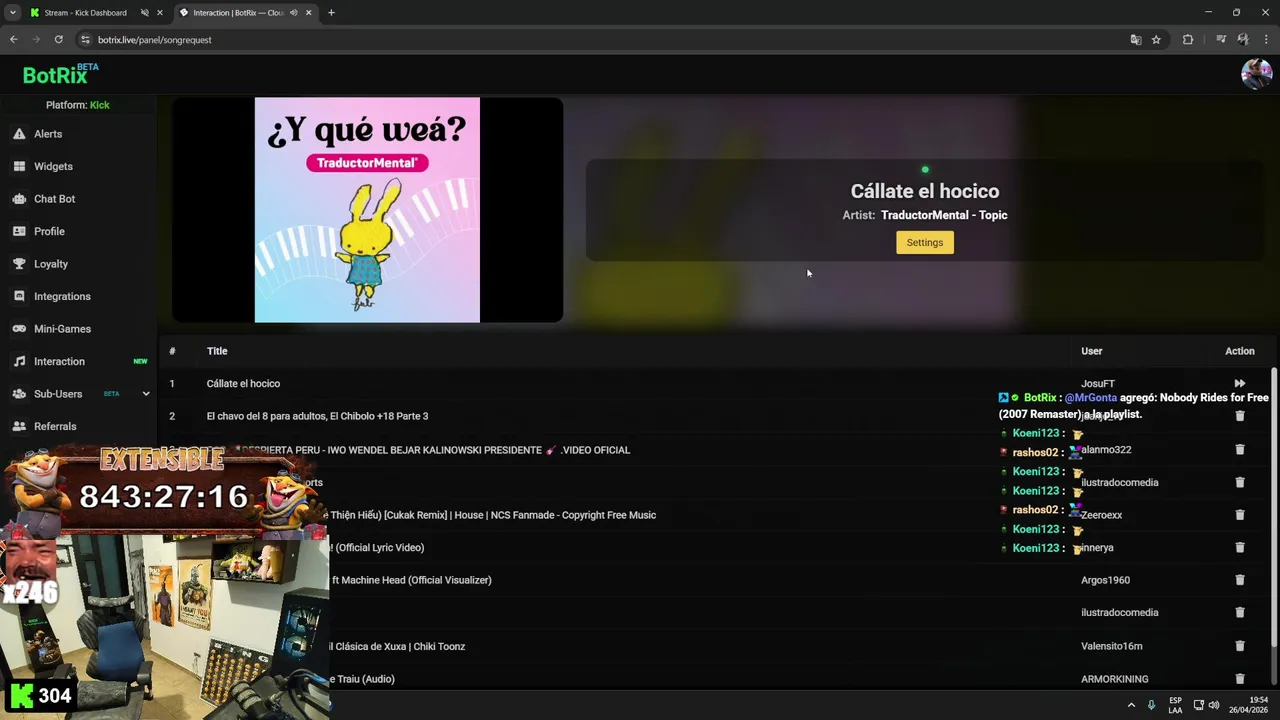This screenshot has width=1280, height=720.
Task: Delete the El chavo del 8 song
Action: click(x=1240, y=416)
